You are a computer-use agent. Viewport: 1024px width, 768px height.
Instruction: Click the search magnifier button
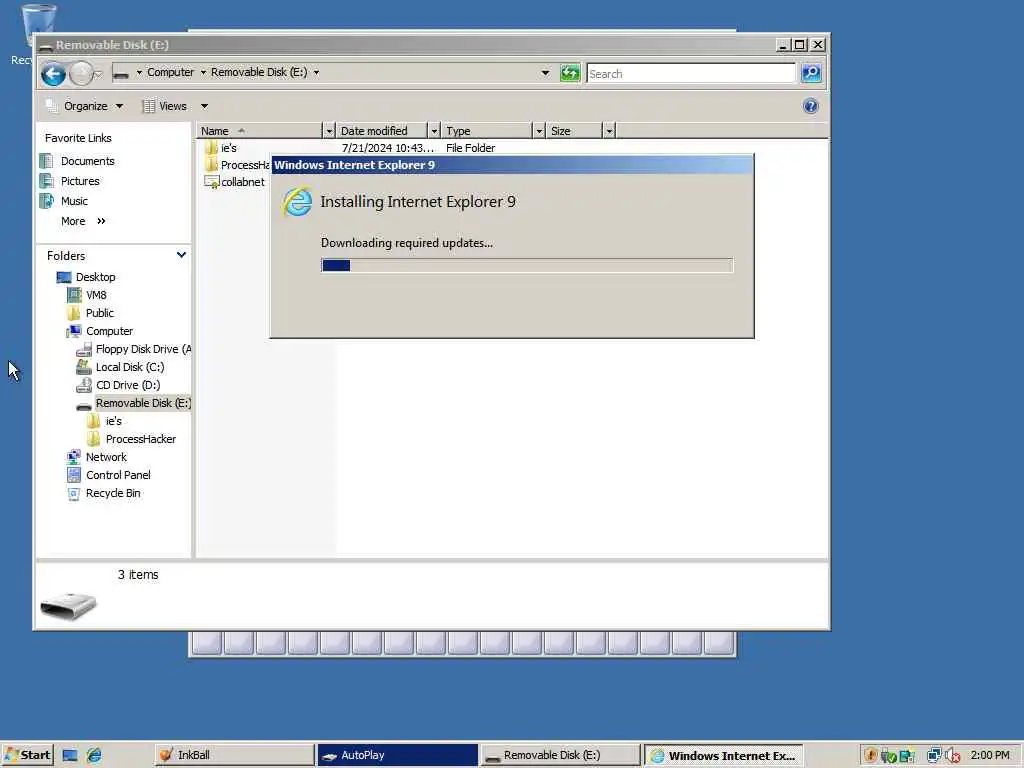[x=811, y=73]
